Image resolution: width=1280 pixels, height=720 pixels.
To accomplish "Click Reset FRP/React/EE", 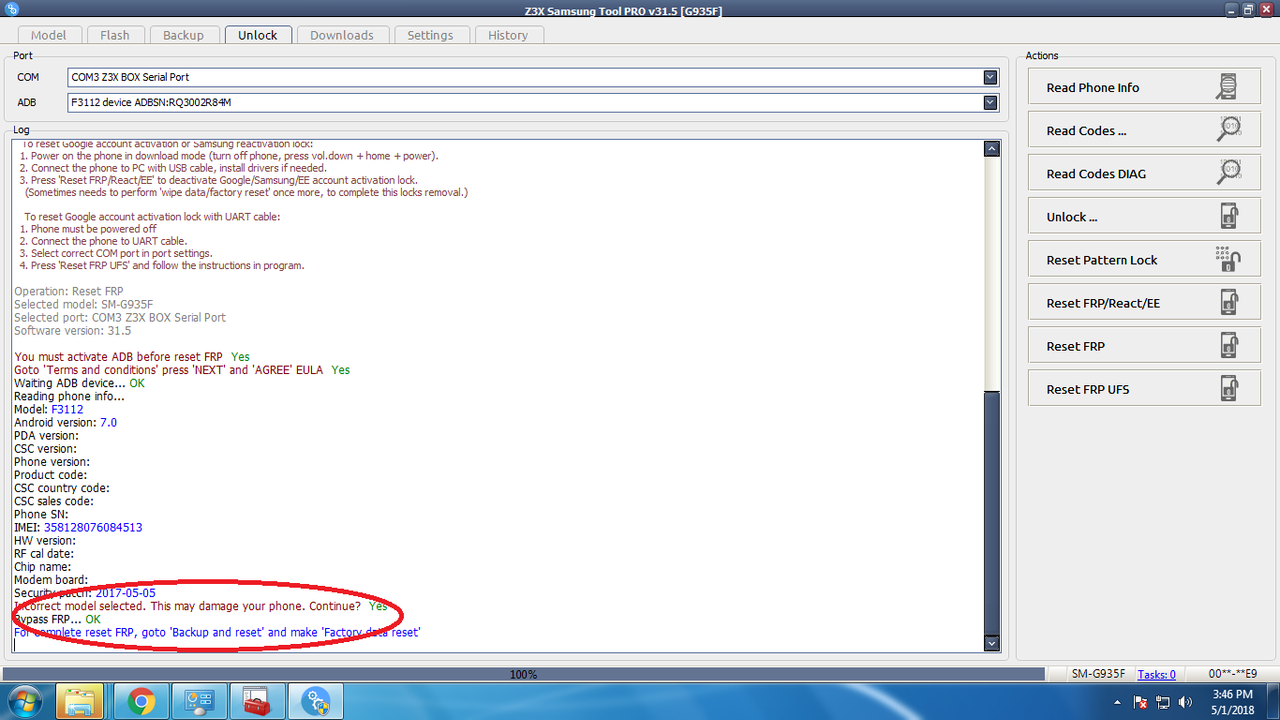I will pyautogui.click(x=1144, y=302).
